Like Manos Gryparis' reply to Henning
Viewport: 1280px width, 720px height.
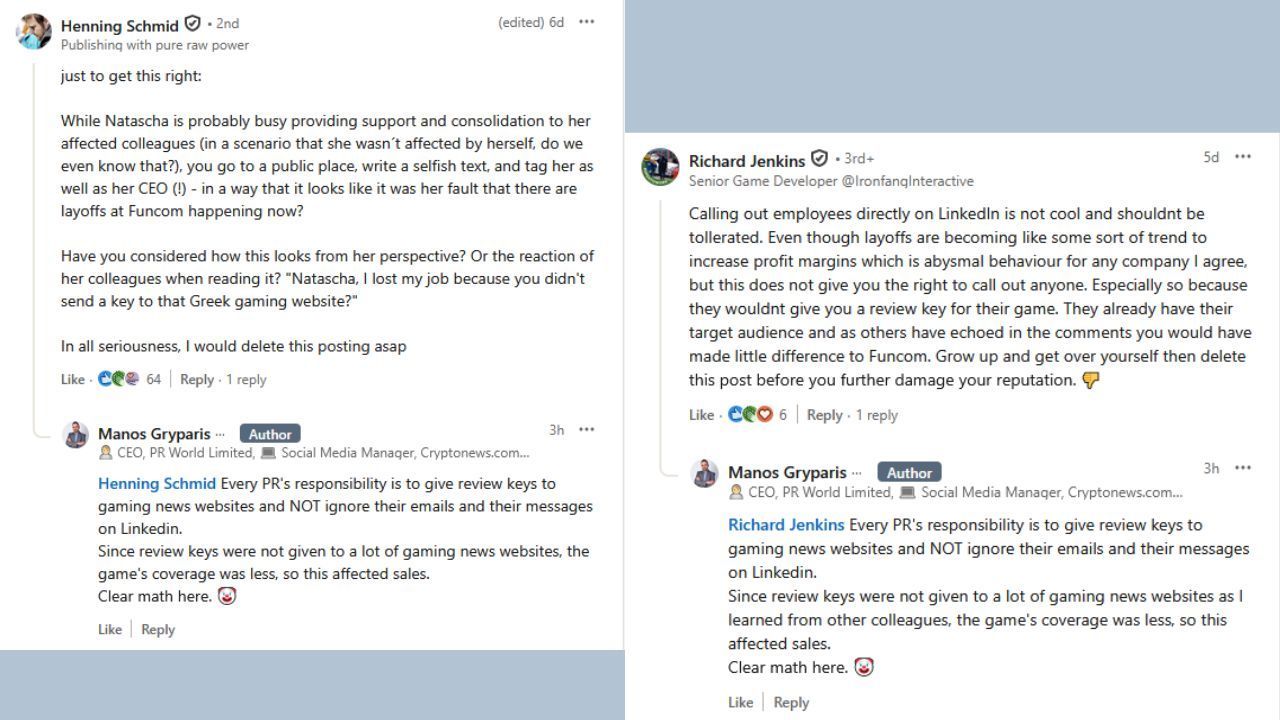point(110,629)
